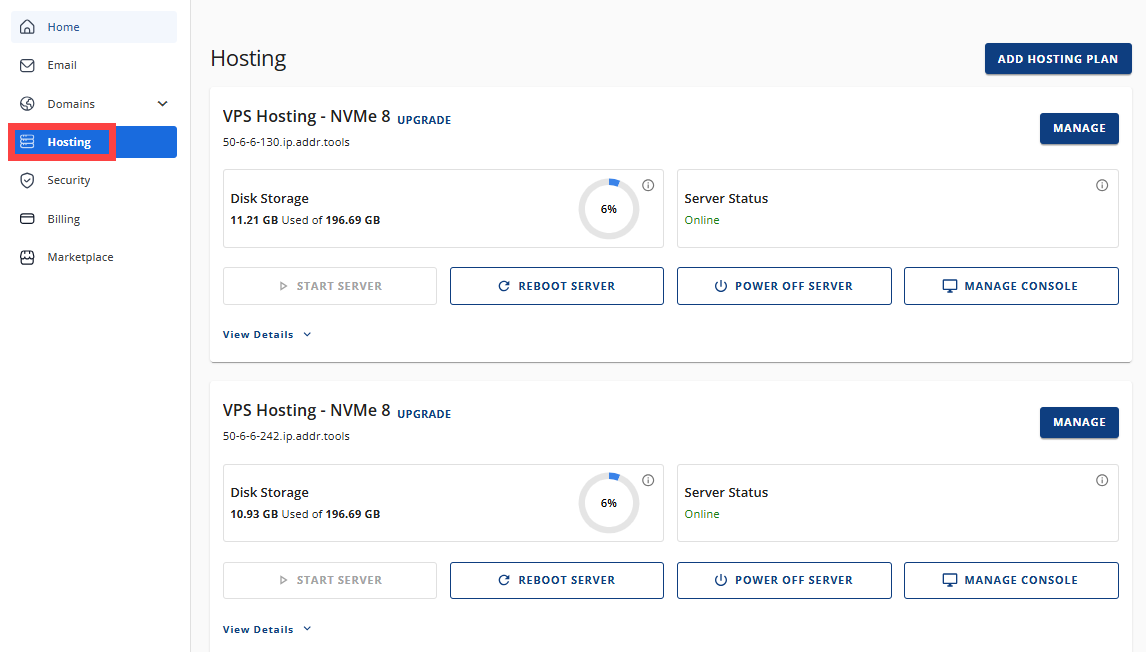Click the Upgrade link on first VPS plan
1146x652 pixels.
pos(424,120)
